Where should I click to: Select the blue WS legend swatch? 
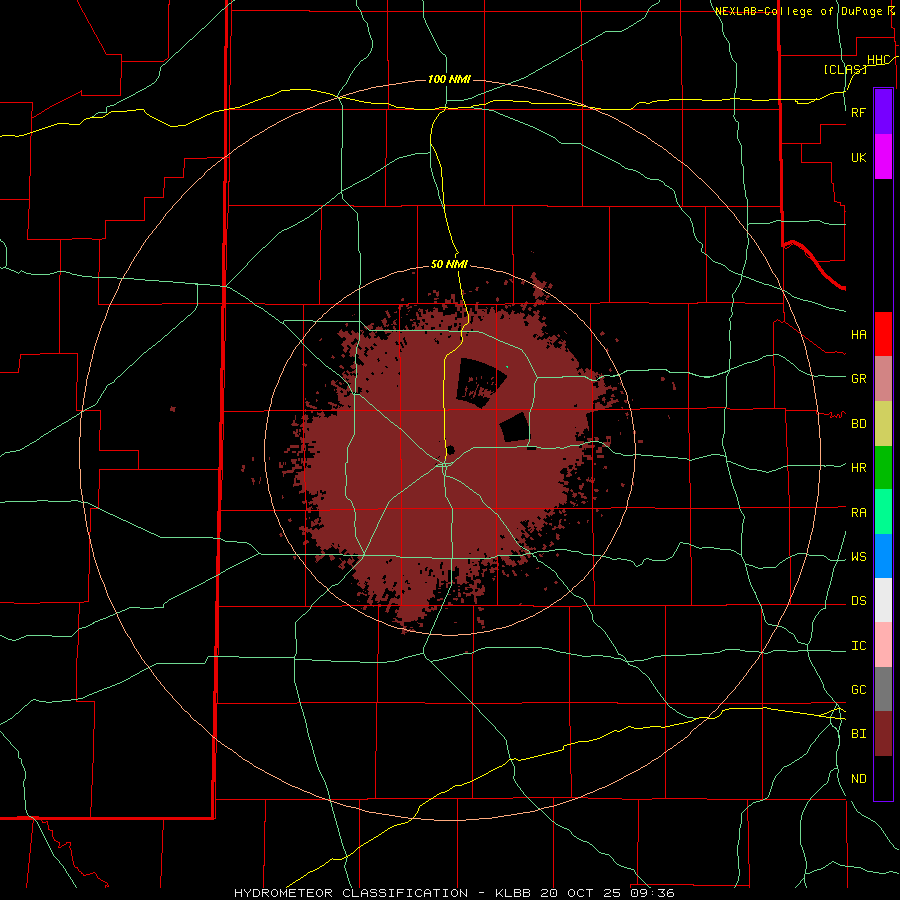tap(883, 556)
